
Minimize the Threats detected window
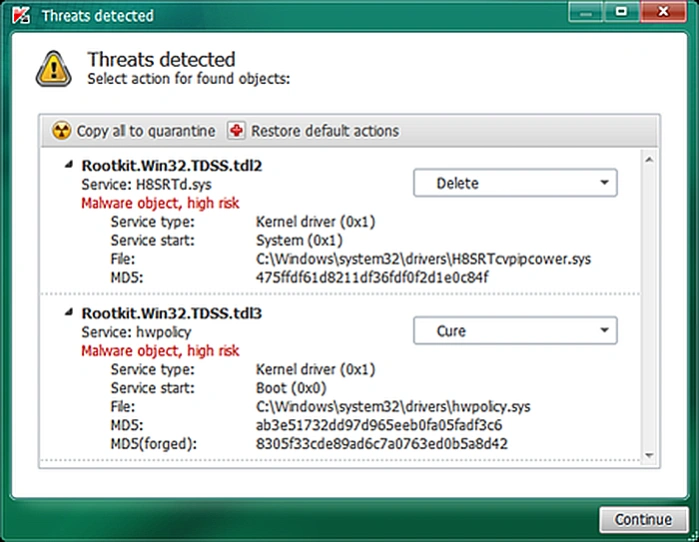[x=586, y=12]
